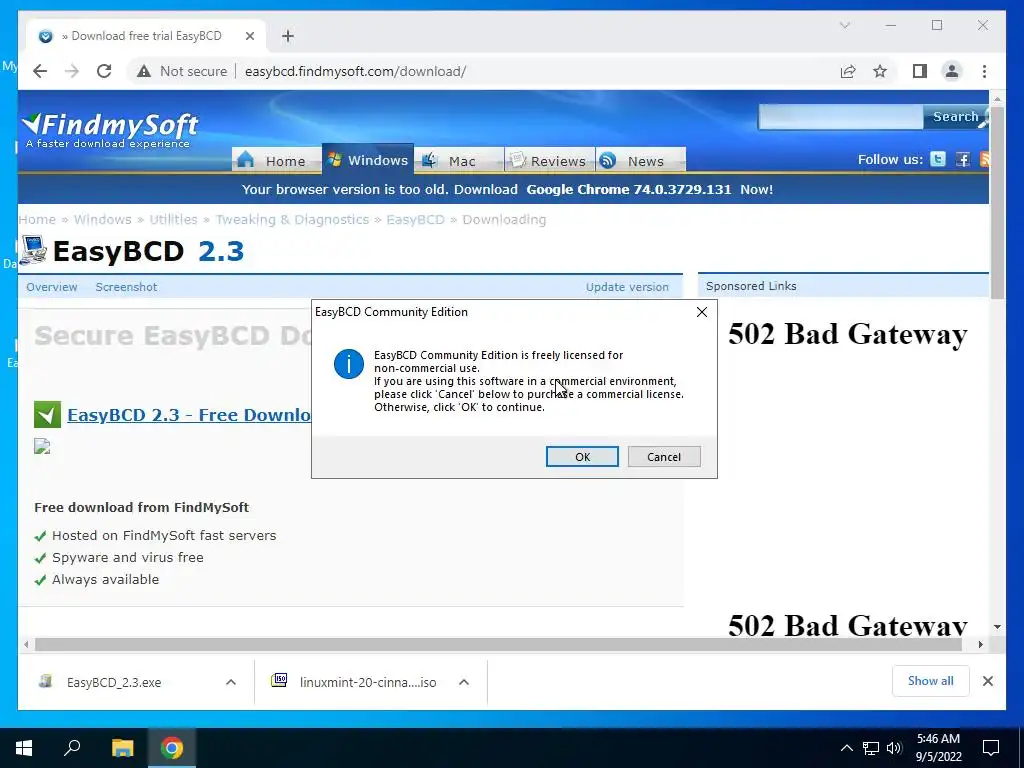Click the horizontal page scrollbar
This screenshot has height=768, width=1024.
click(x=498, y=645)
